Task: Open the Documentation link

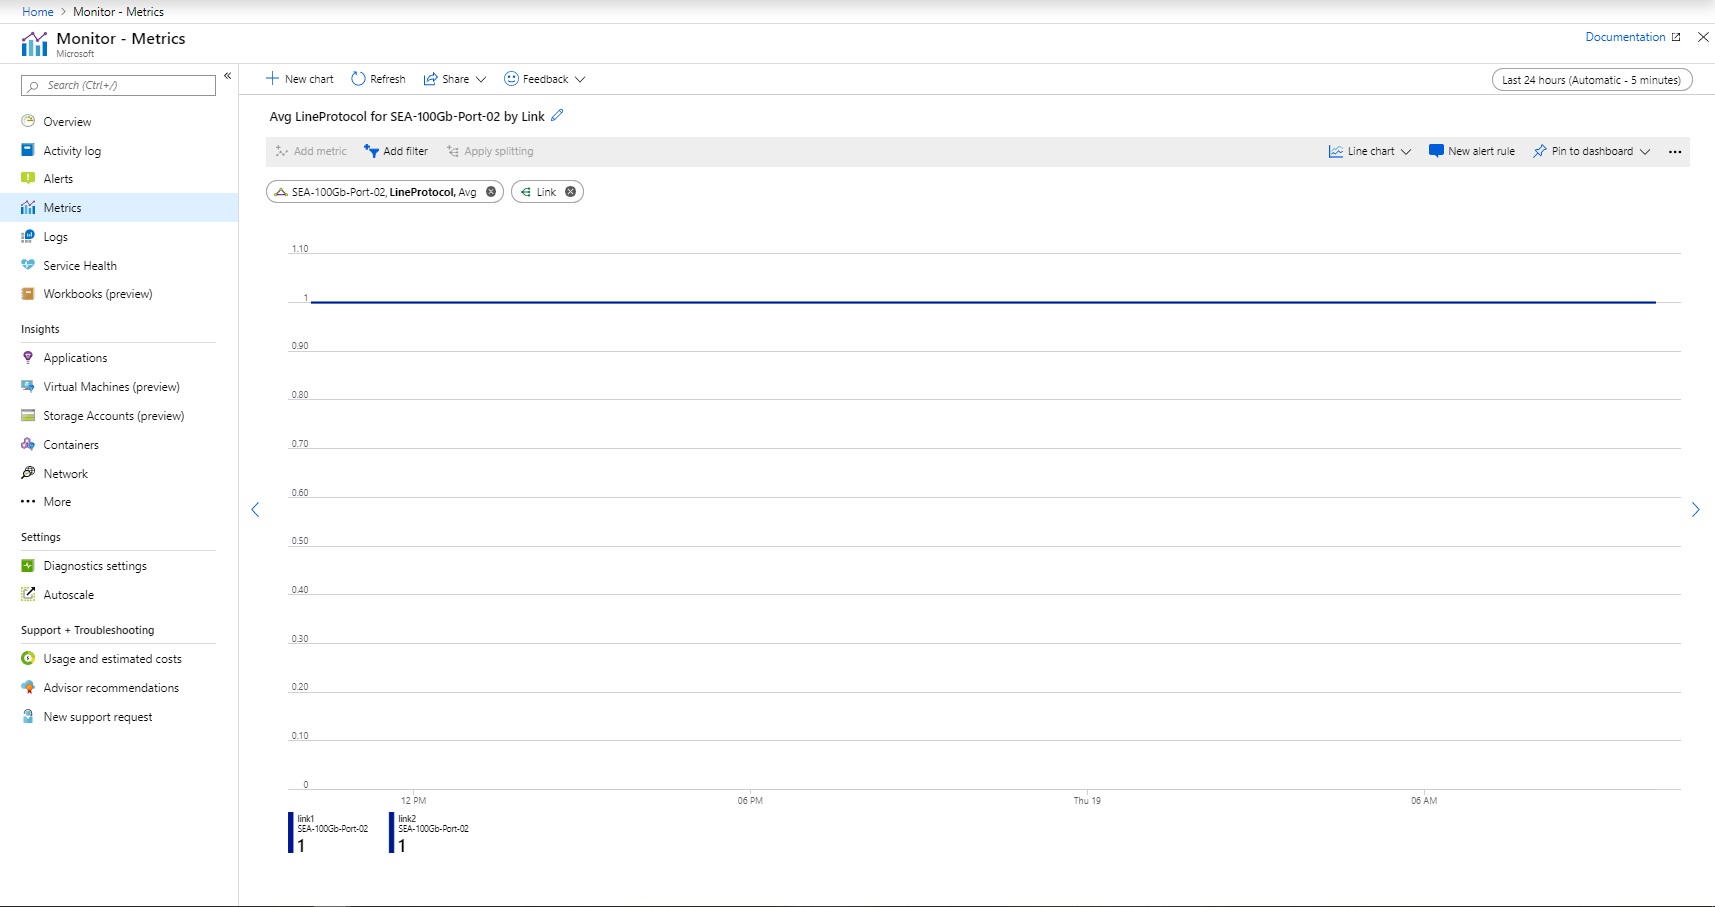Action: (1624, 36)
